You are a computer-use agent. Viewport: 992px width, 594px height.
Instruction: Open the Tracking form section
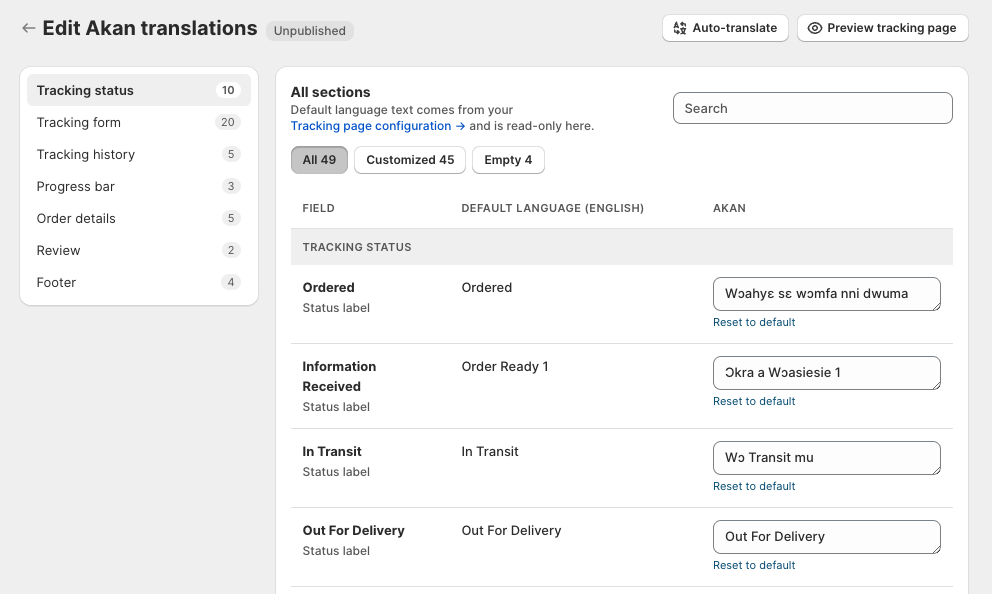[139, 122]
